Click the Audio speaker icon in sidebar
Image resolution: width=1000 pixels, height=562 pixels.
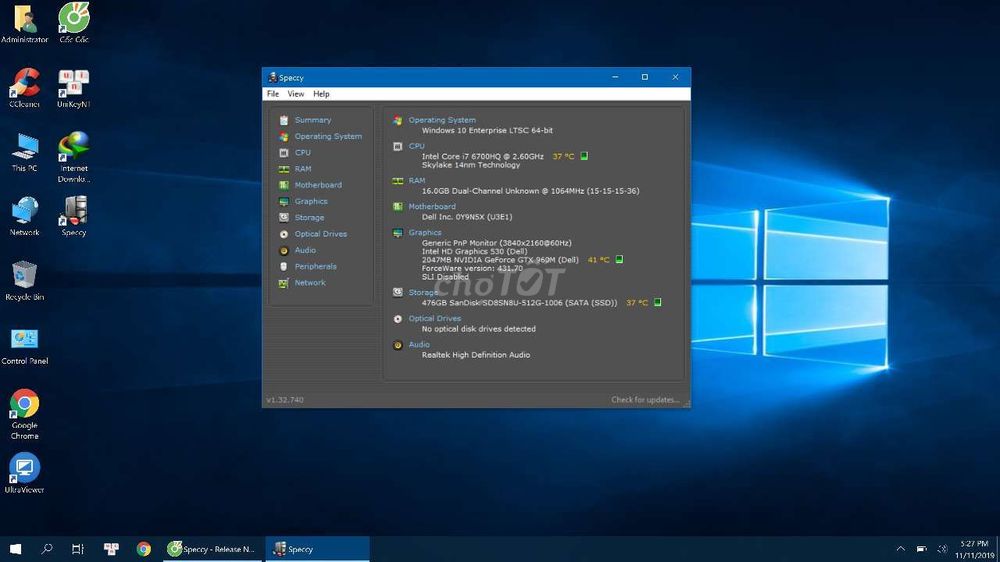[x=284, y=250]
